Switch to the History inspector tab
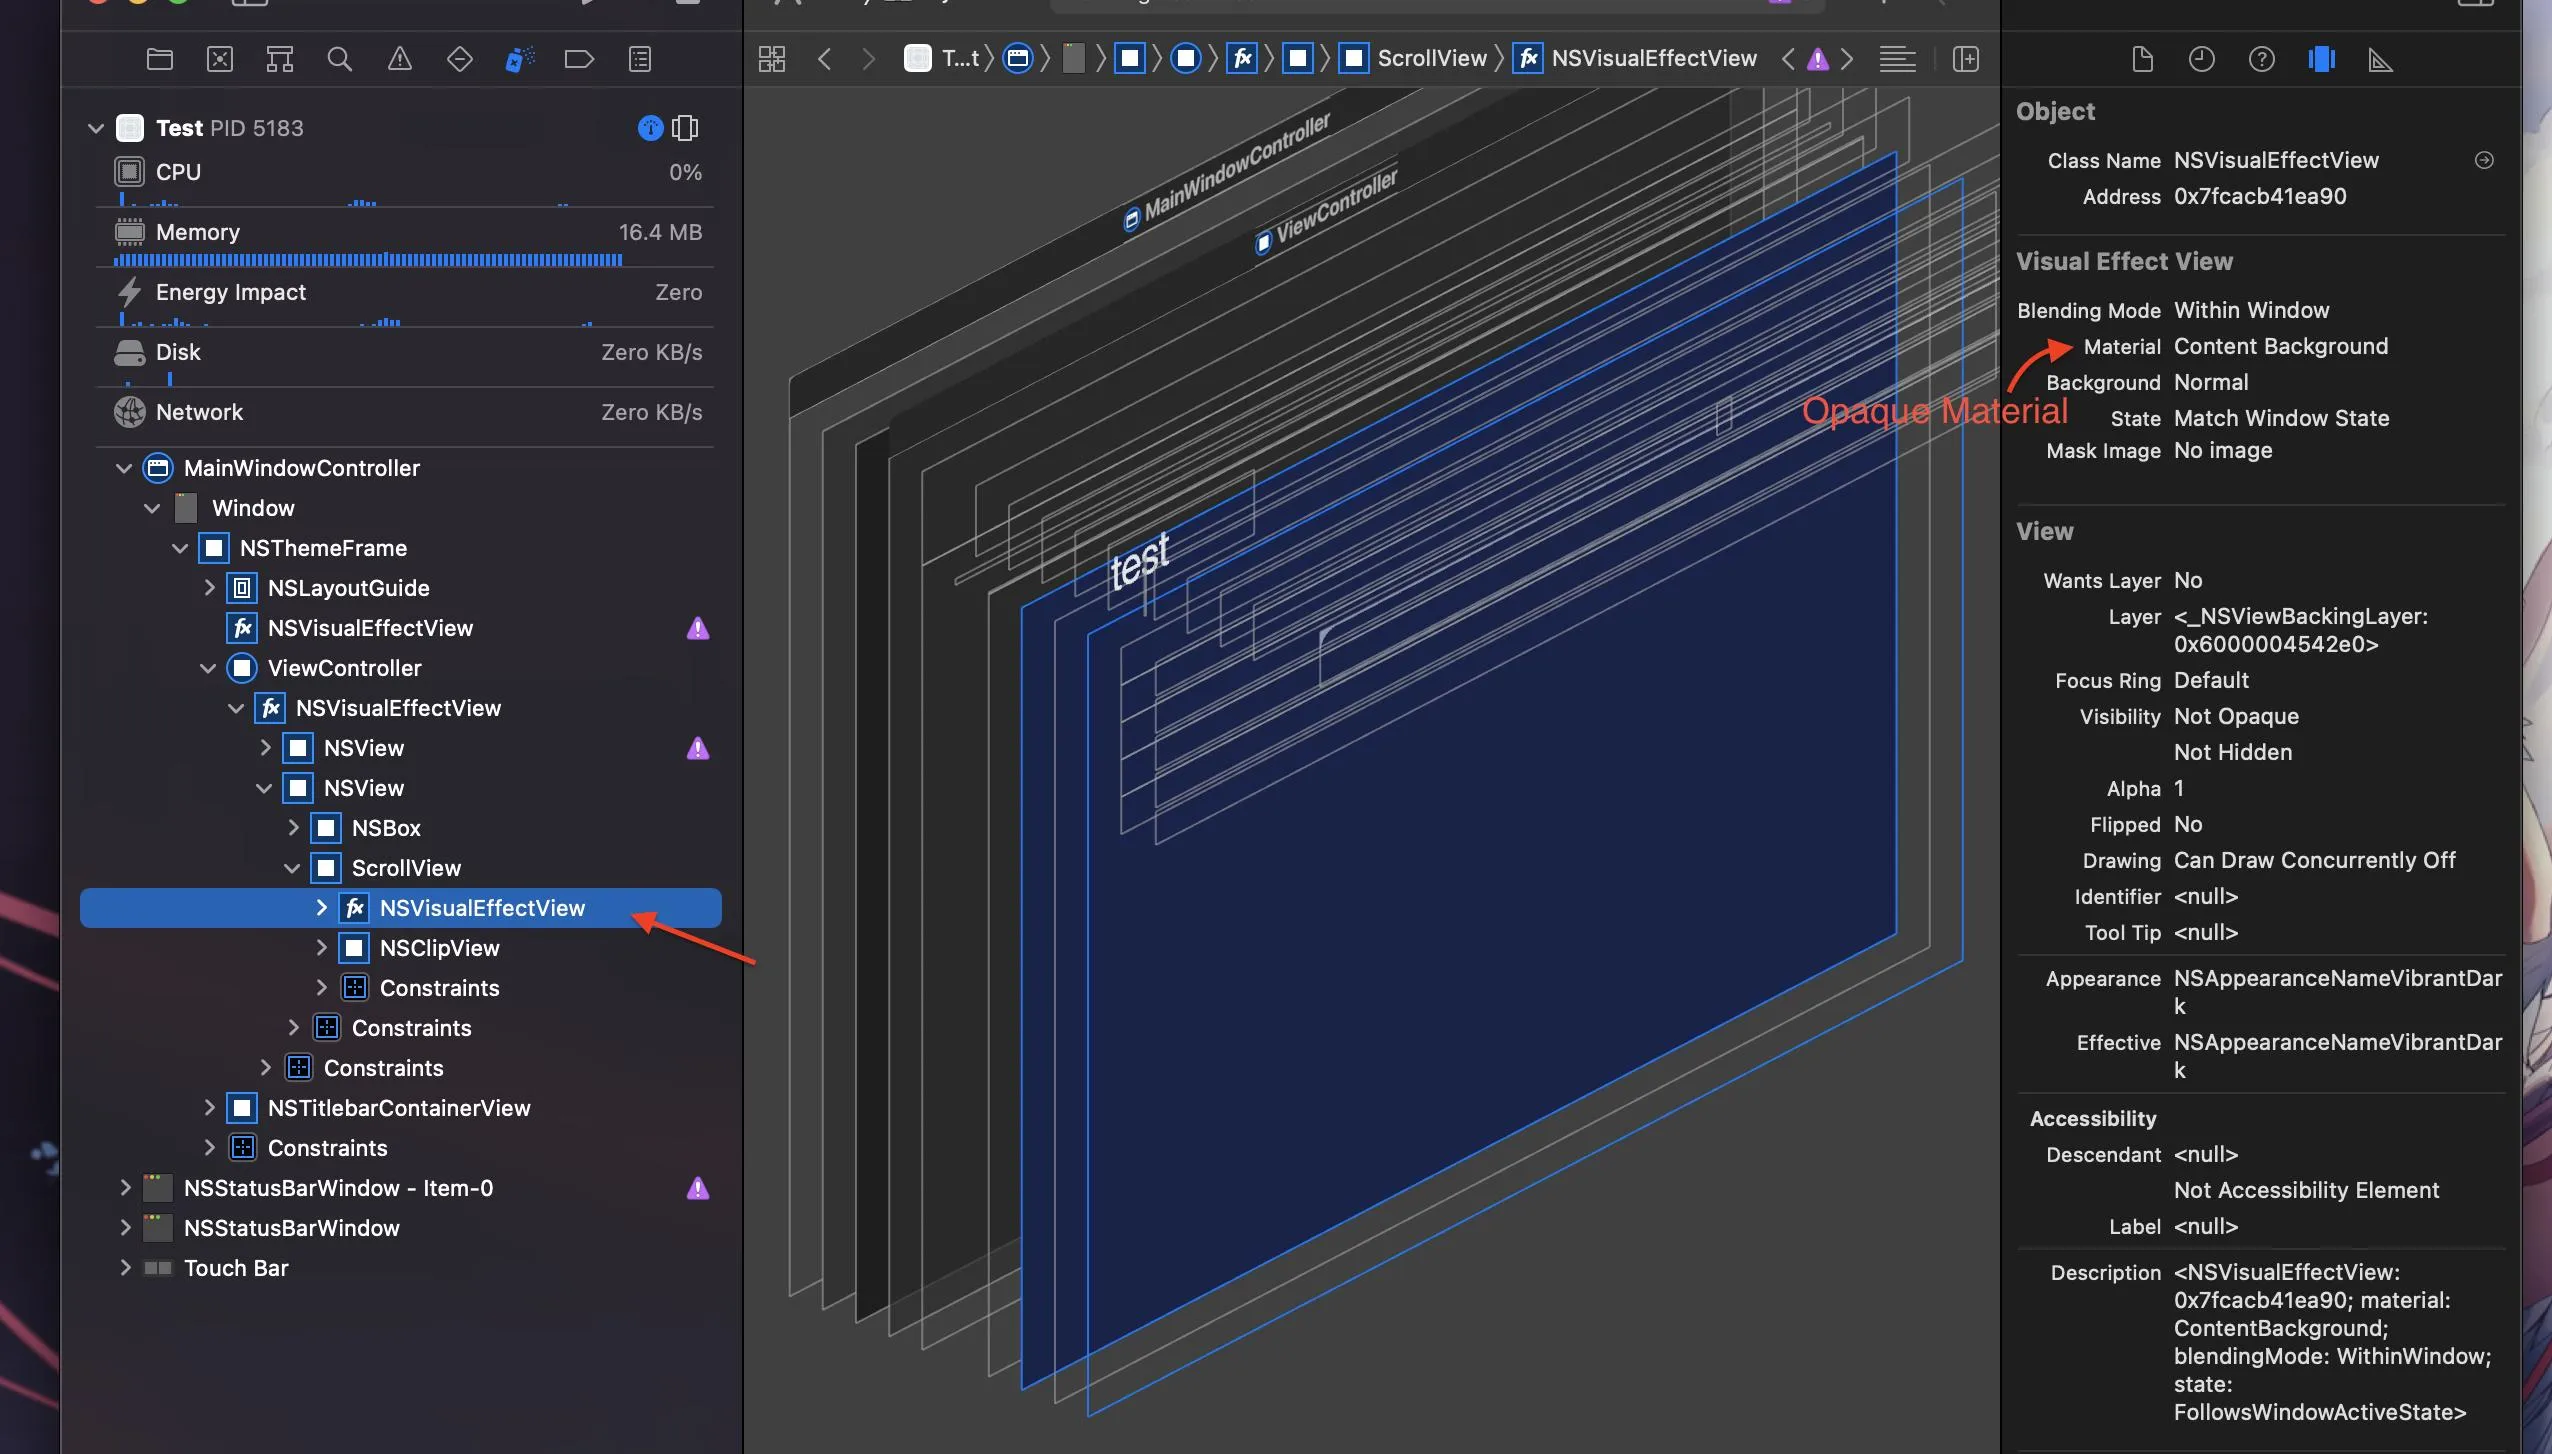Image resolution: width=2552 pixels, height=1454 pixels. pyautogui.click(x=2201, y=60)
